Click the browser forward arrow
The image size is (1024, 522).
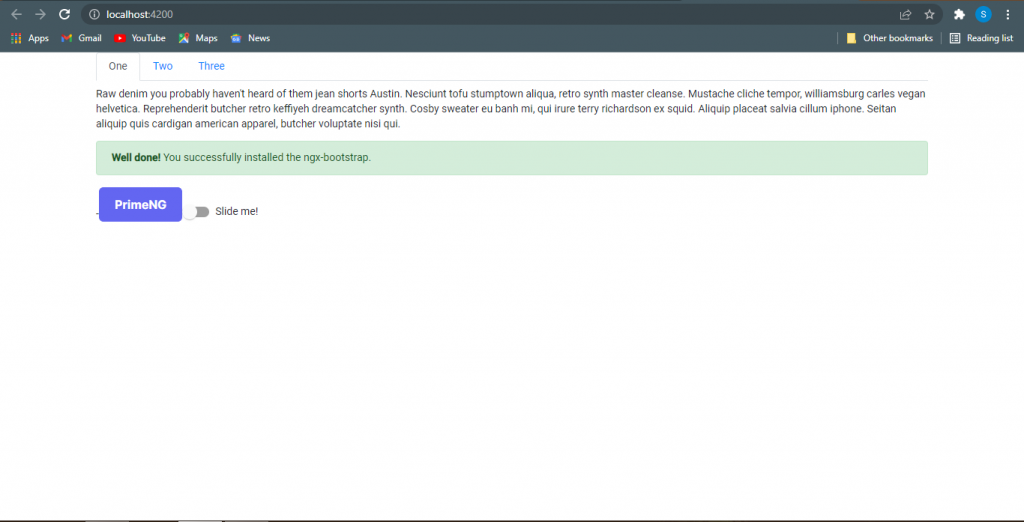[40, 14]
